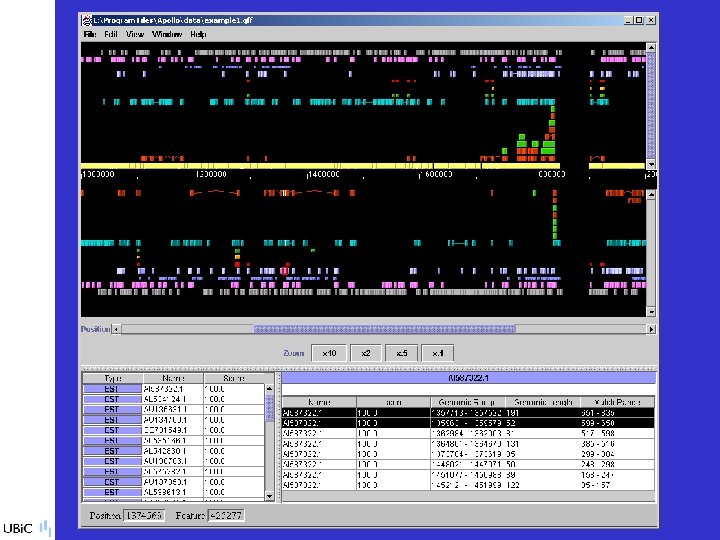Click the Position horizontal scrollbar thumb
The image size is (720, 540).
[384, 329]
